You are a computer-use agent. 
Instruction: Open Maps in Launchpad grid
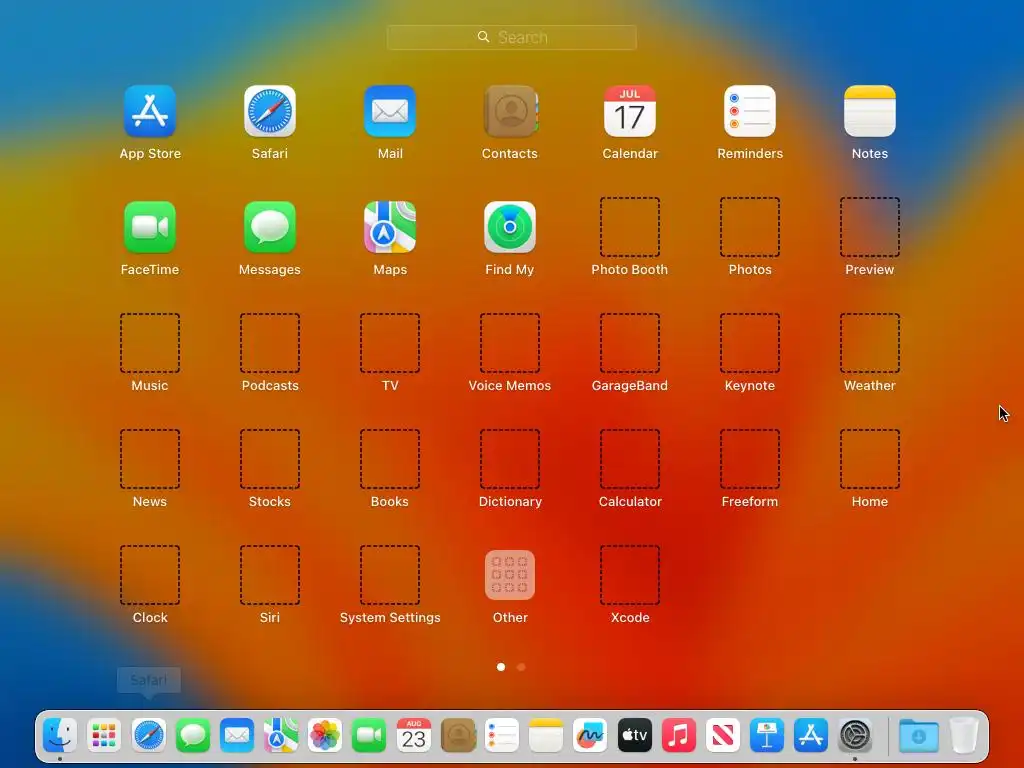coord(390,227)
